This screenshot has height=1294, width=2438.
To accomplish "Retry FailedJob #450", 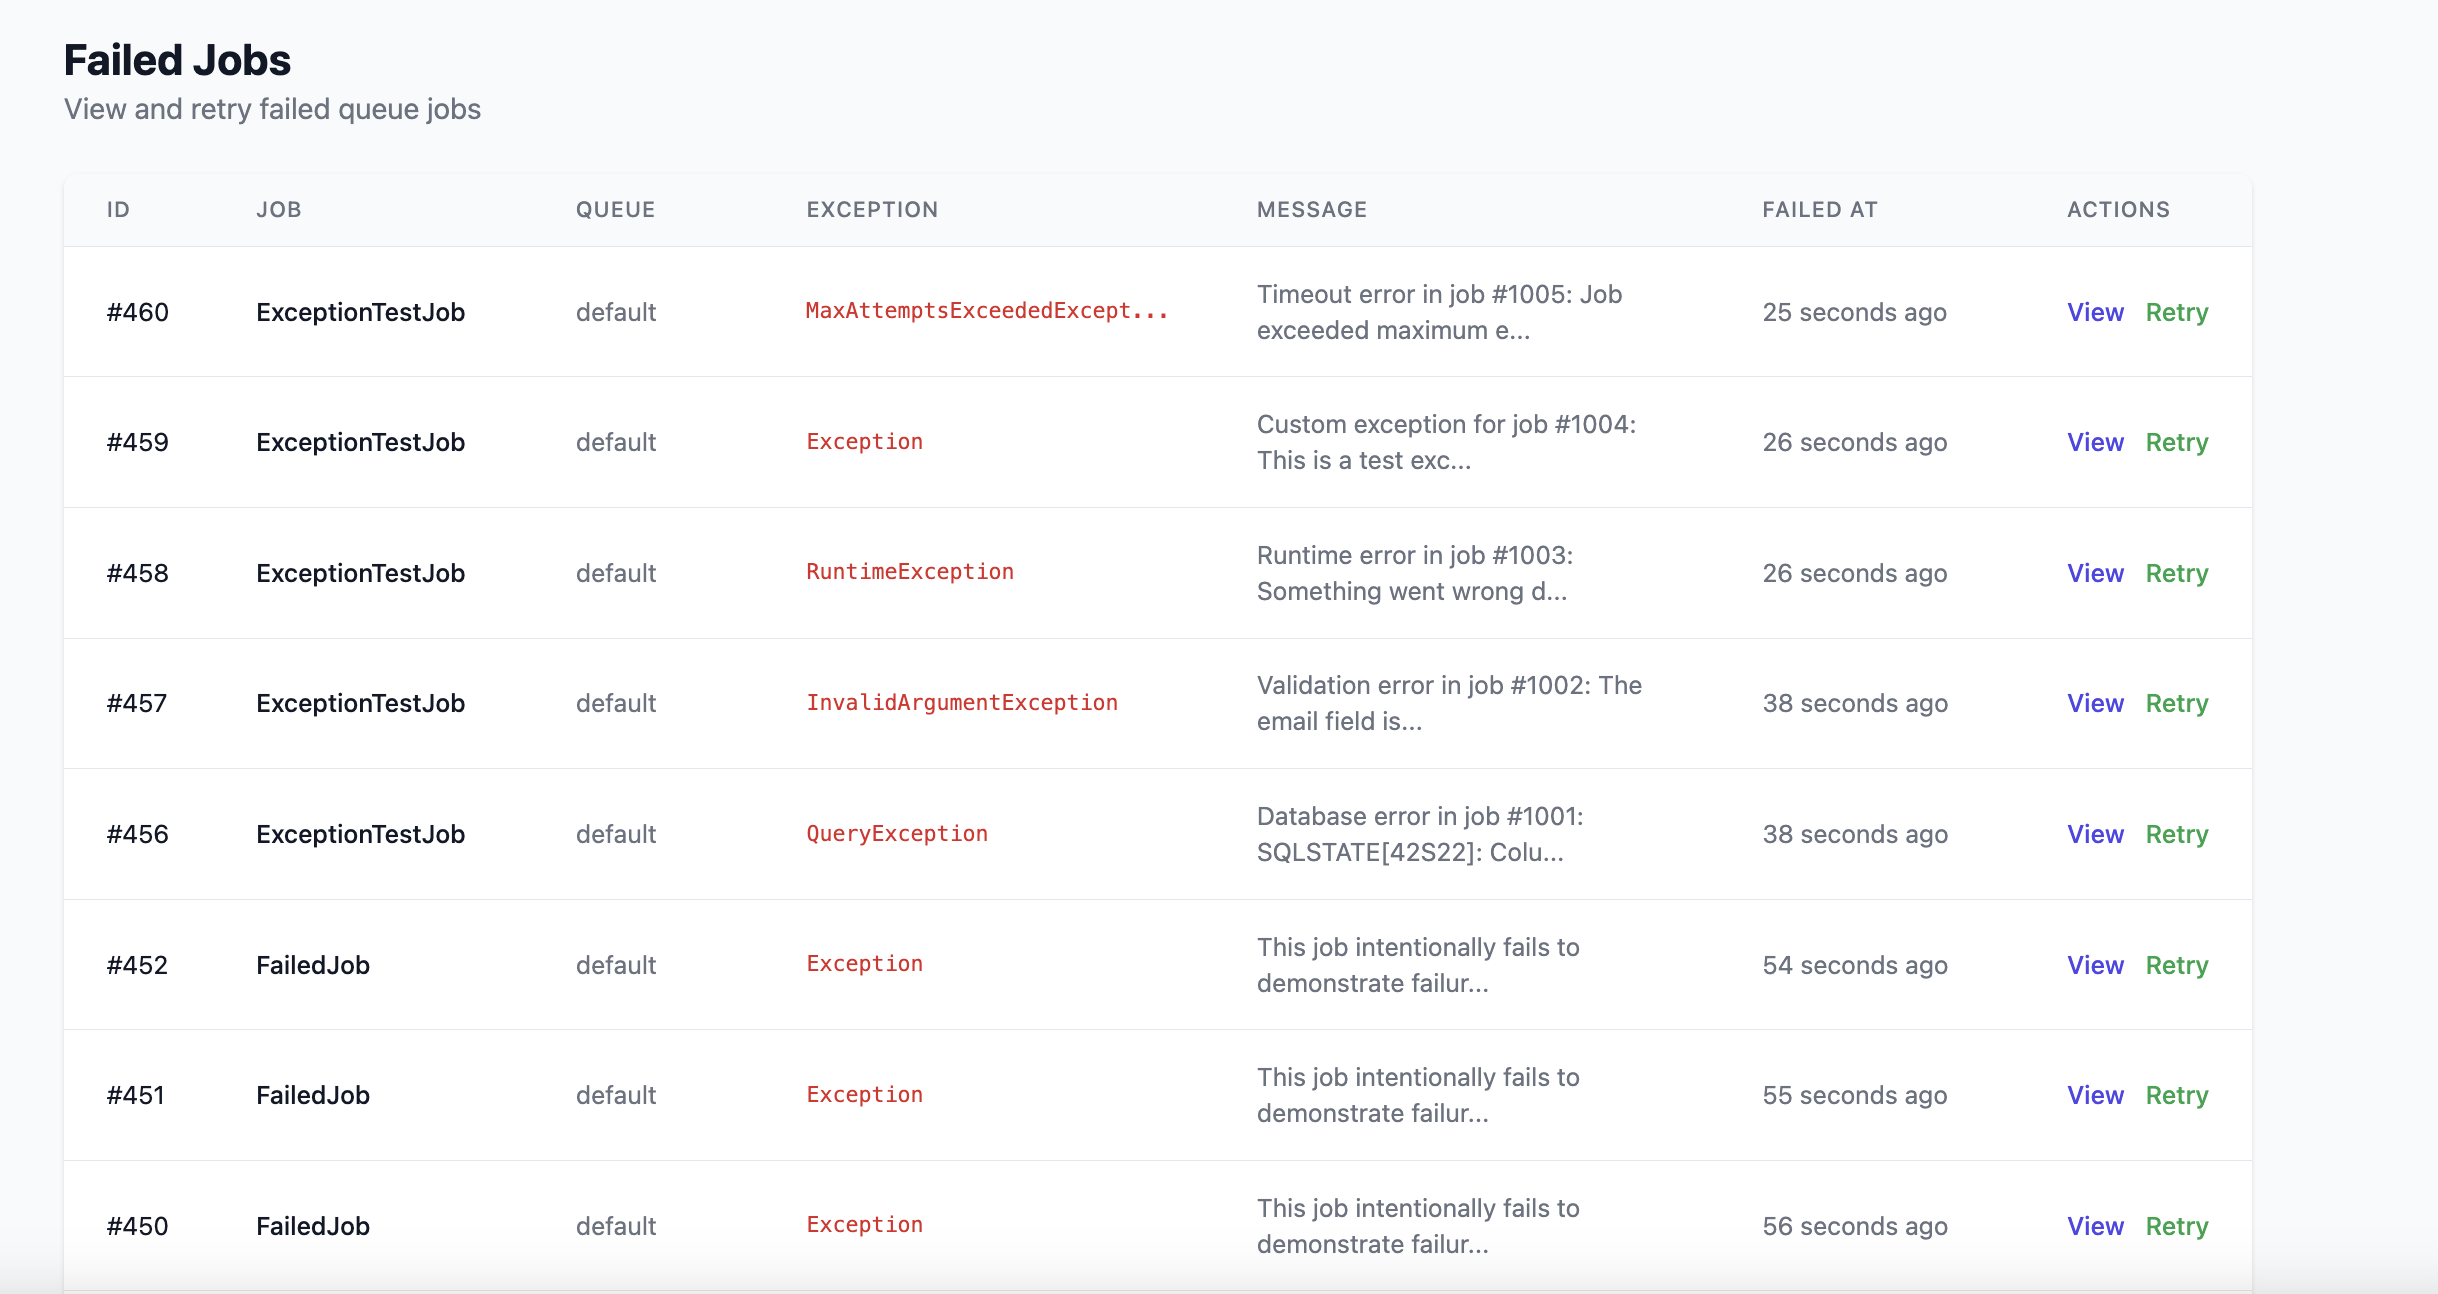I will [2176, 1226].
